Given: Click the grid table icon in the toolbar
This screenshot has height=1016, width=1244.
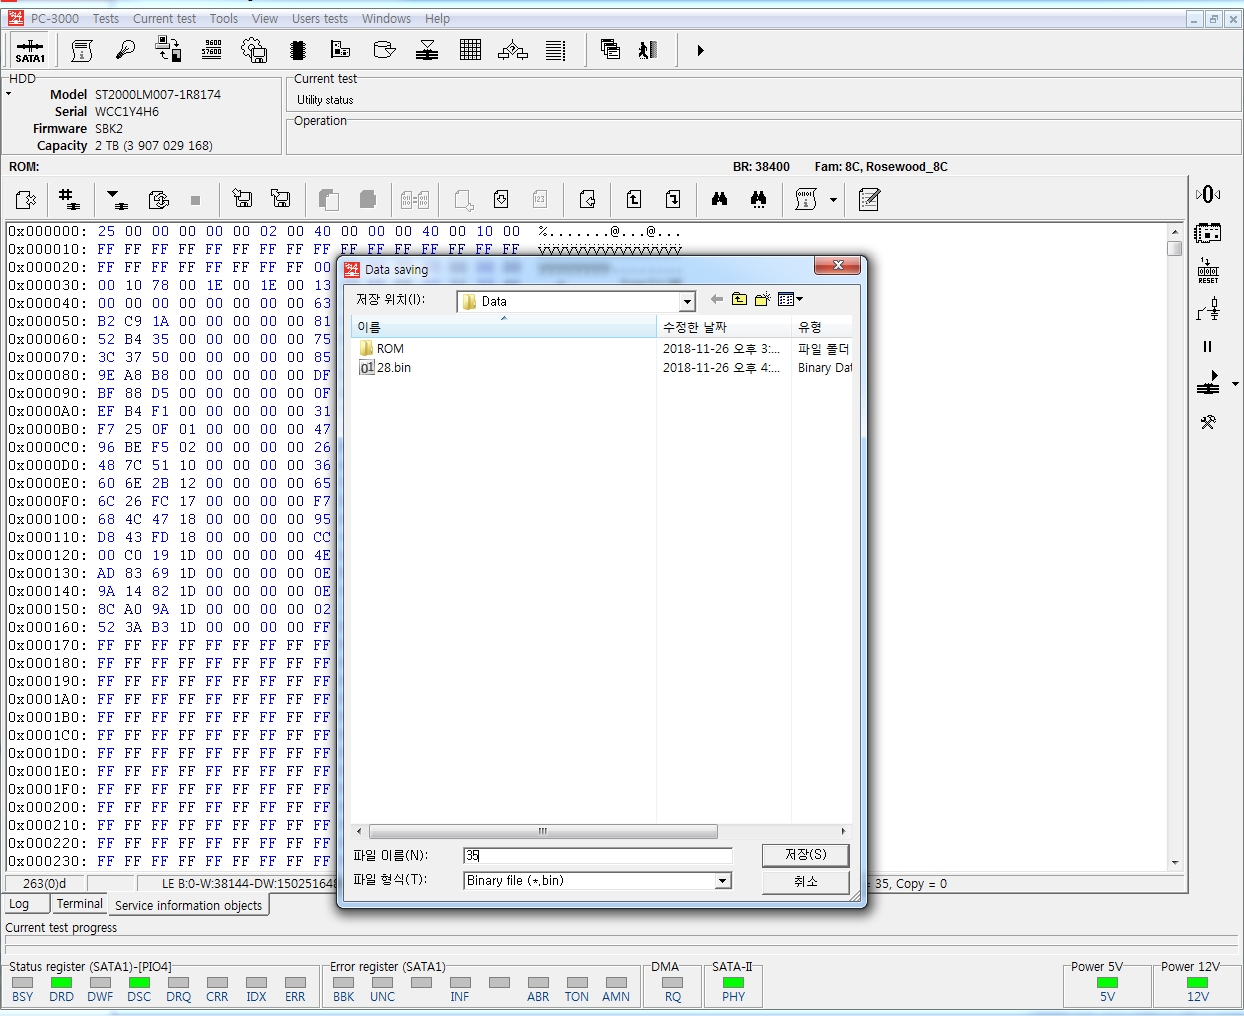Looking at the screenshot, I should [x=470, y=50].
